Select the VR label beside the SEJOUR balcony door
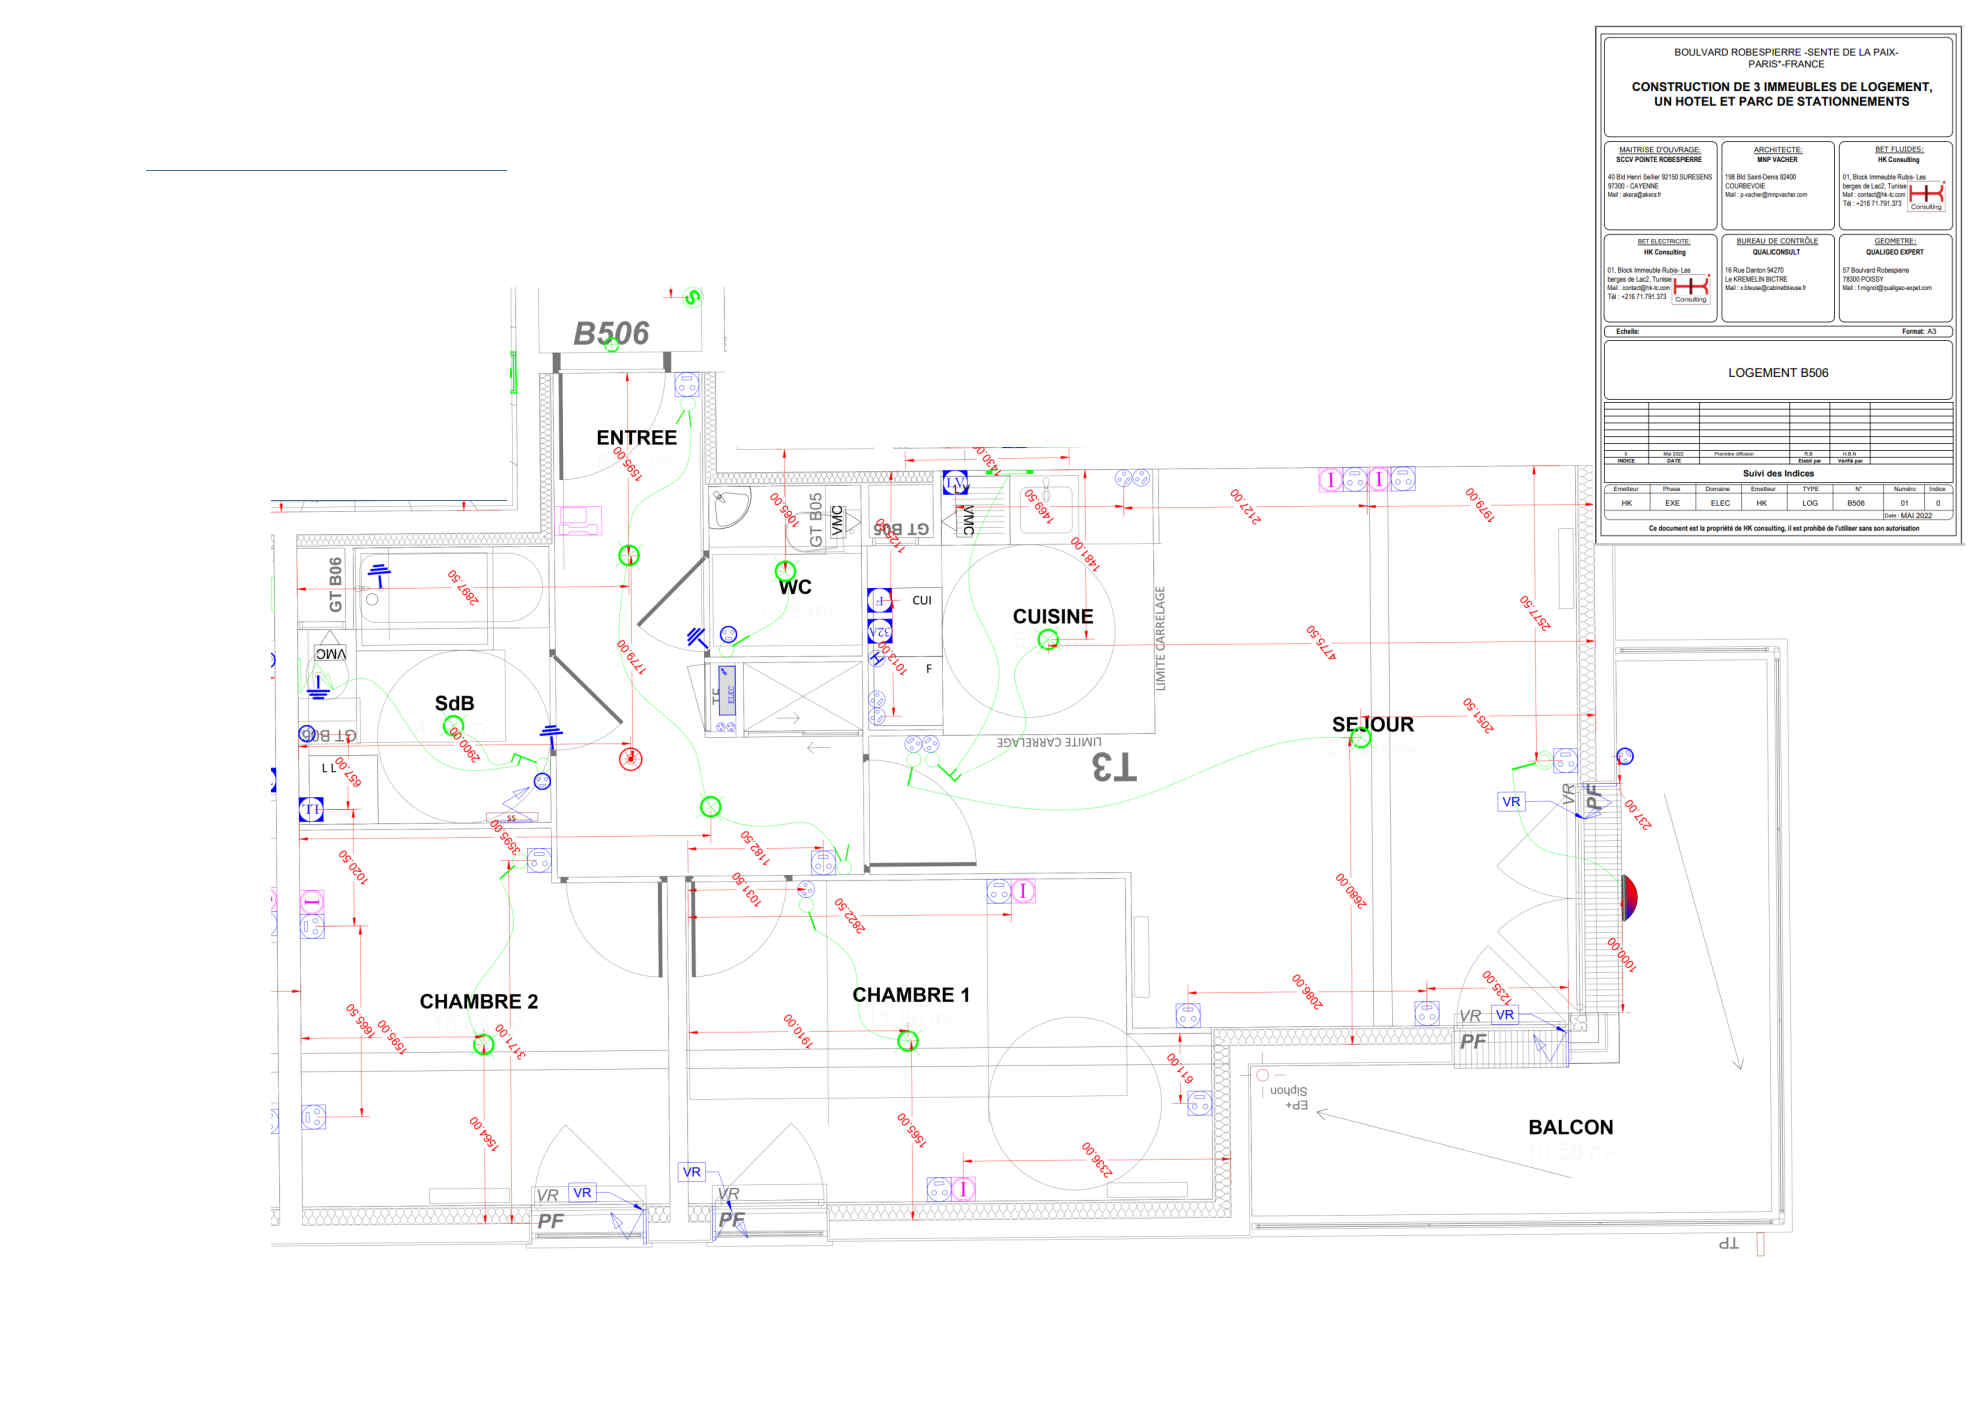This screenshot has height=1403, width=1985. click(1511, 802)
